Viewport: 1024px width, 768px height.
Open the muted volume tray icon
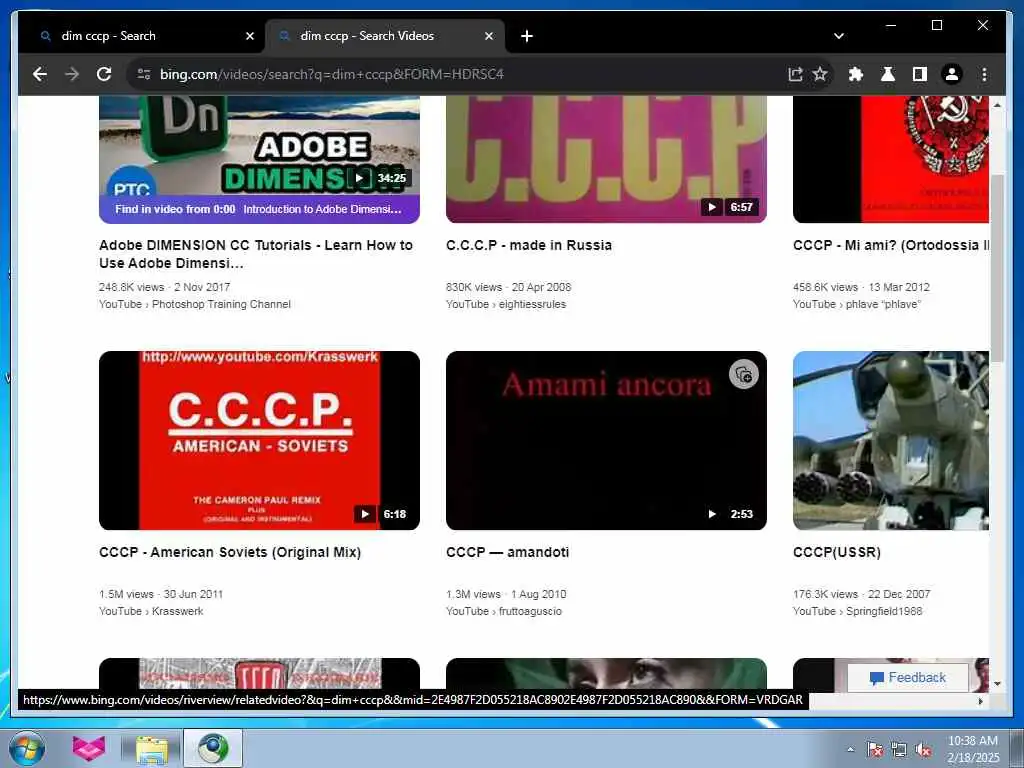coord(923,749)
